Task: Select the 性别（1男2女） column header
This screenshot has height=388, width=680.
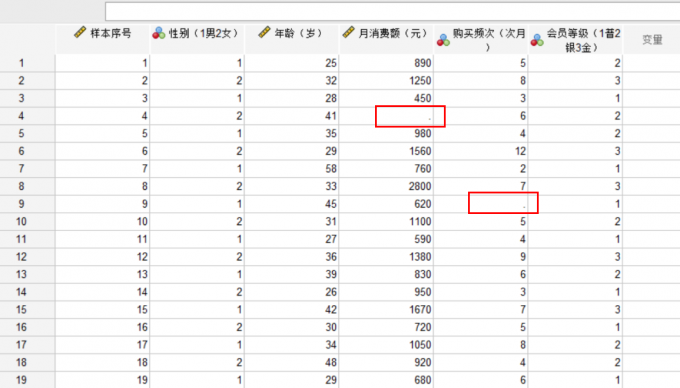Action: pyautogui.click(x=197, y=39)
